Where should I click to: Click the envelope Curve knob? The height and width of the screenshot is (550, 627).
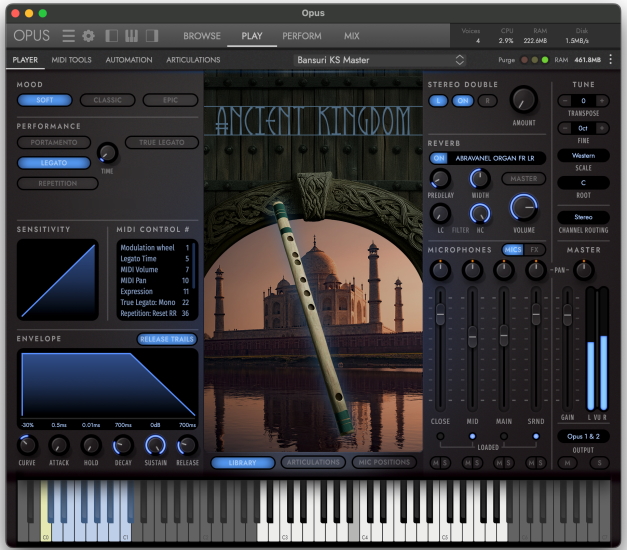tap(27, 445)
